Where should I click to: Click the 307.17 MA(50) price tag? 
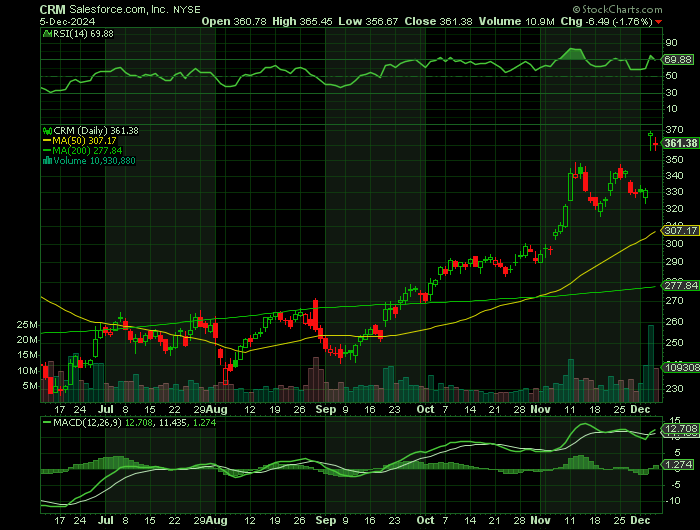[x=680, y=231]
